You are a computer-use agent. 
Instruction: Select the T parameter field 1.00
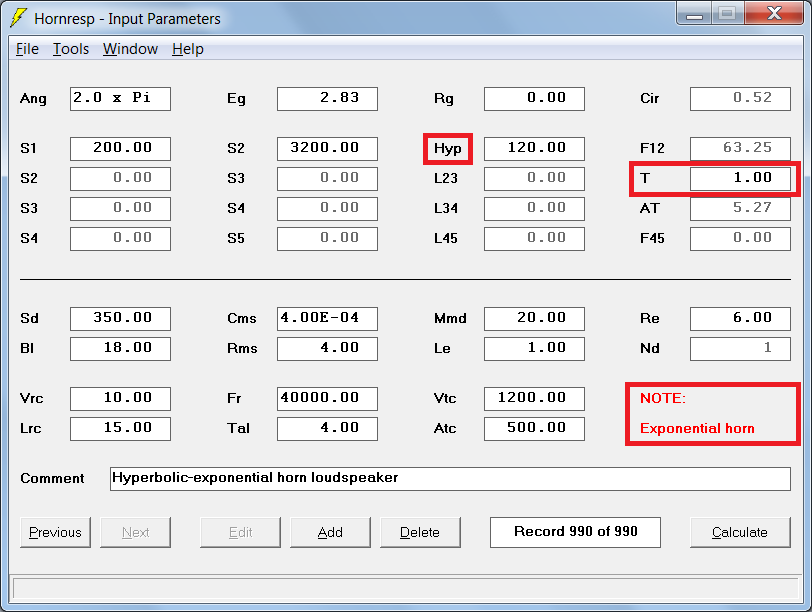point(741,179)
